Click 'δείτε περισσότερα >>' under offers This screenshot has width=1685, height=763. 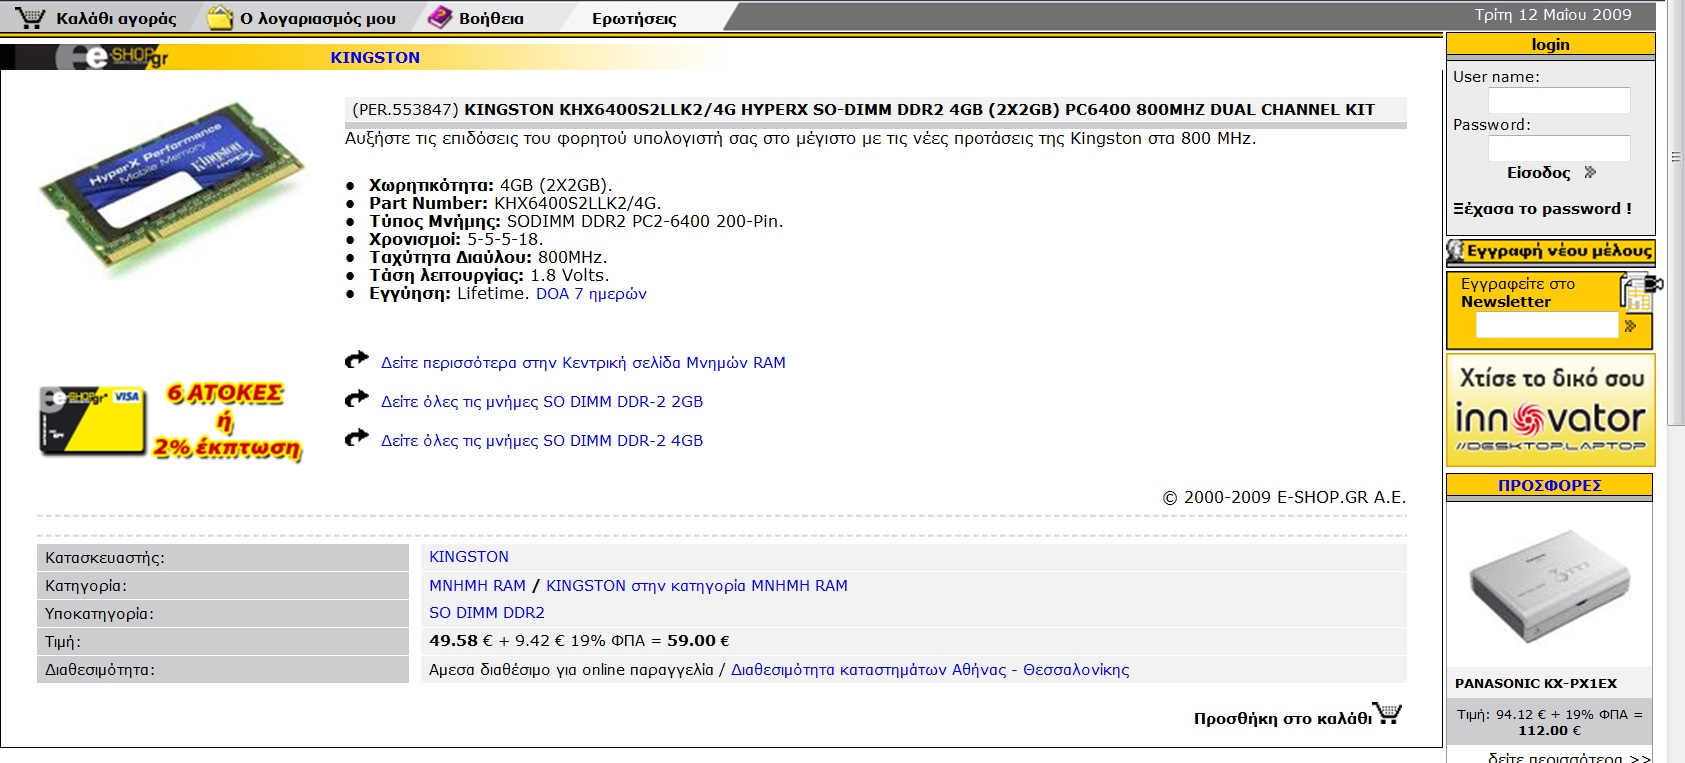(1569, 757)
